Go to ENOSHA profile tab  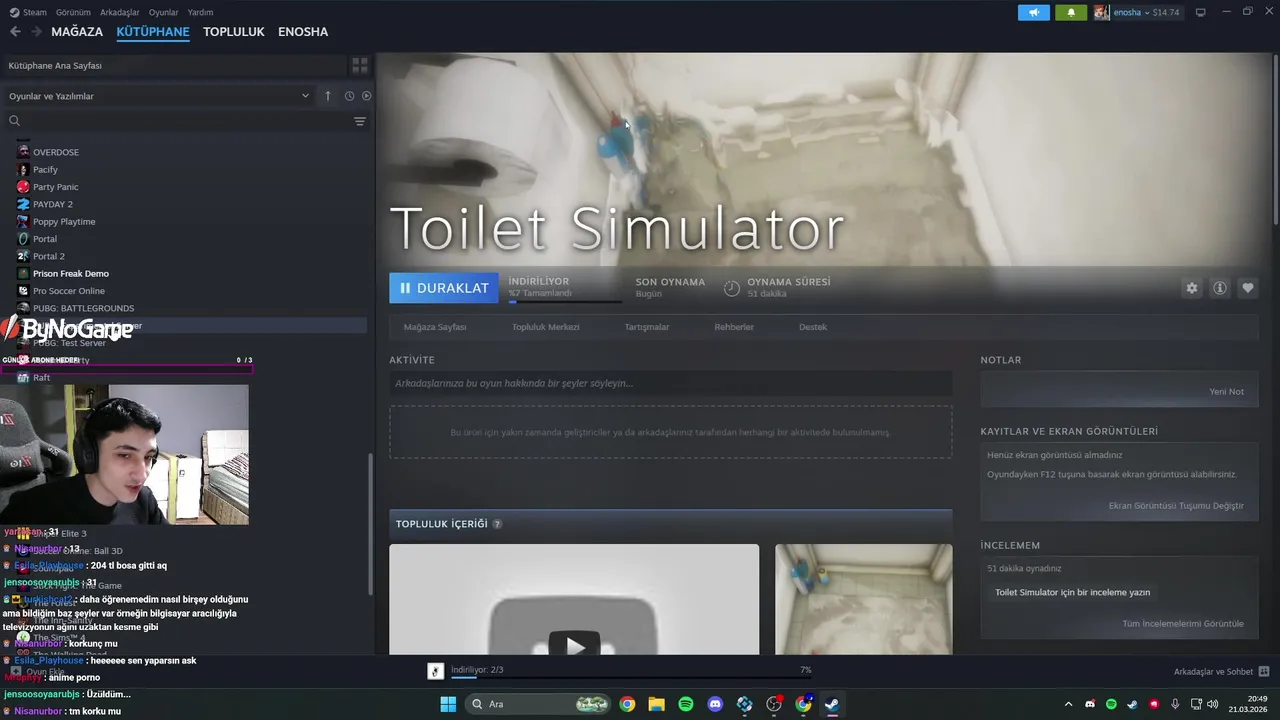click(303, 32)
